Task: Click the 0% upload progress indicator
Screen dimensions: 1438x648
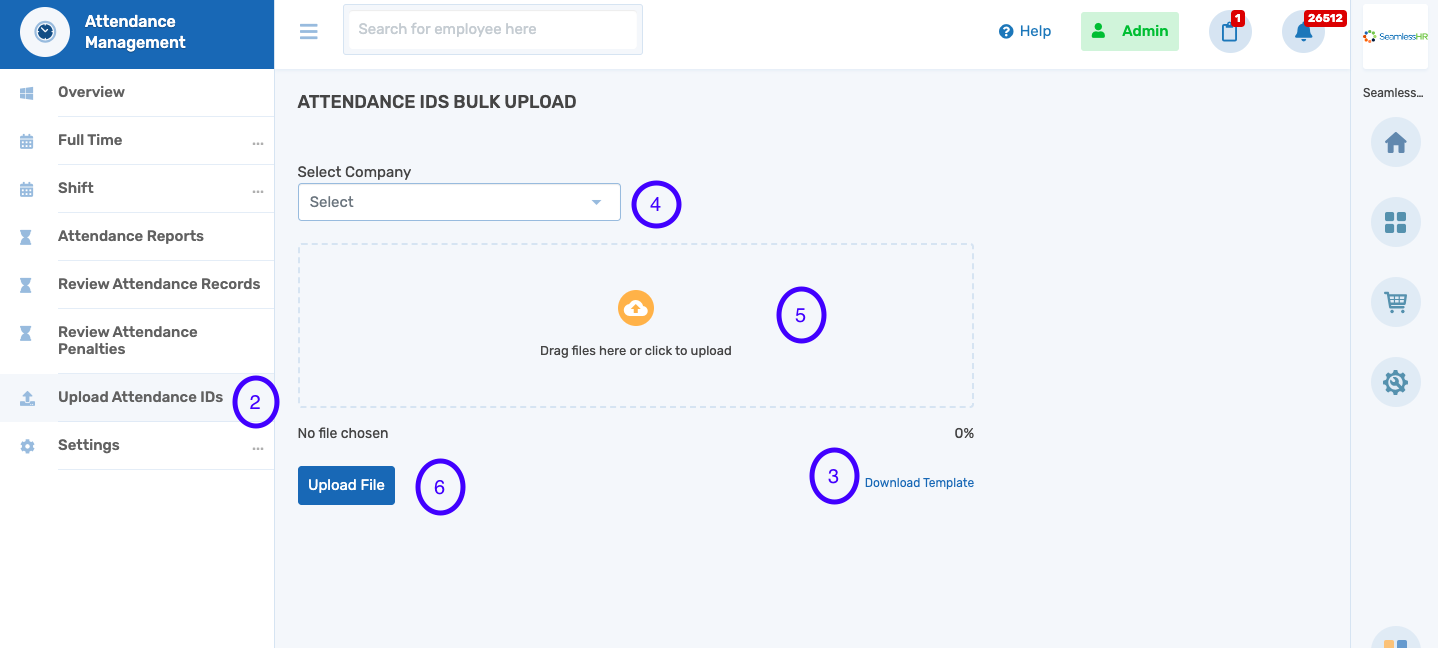Action: [x=964, y=433]
